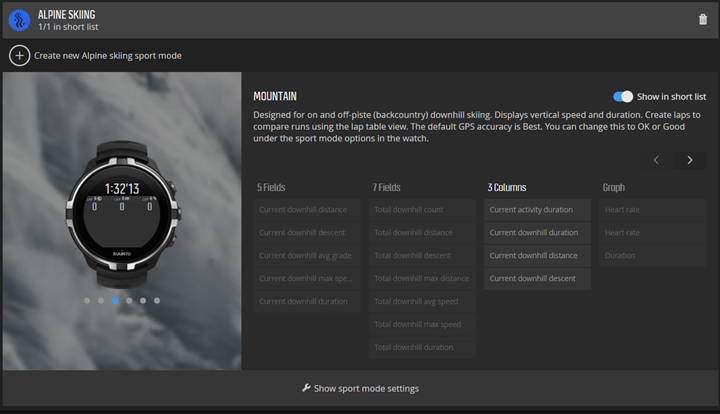Viewport: 720px width, 414px height.
Task: Click the plus circle to create a sport mode
Action: 19,56
